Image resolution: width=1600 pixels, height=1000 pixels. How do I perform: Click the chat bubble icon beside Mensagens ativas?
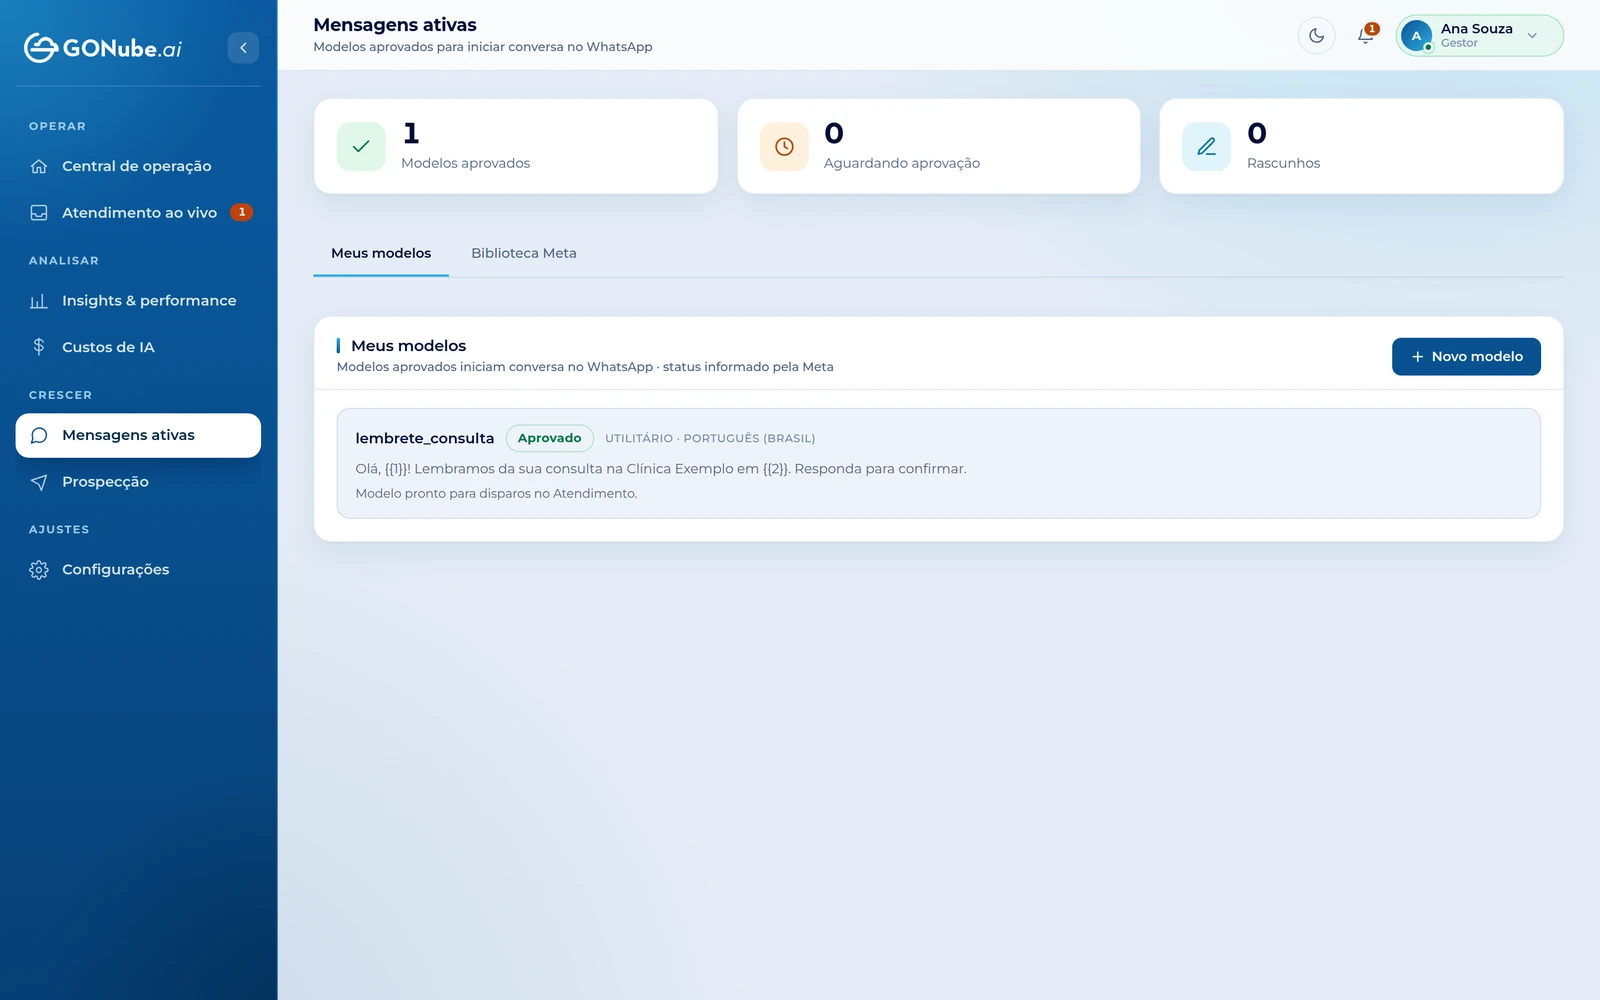coord(39,435)
